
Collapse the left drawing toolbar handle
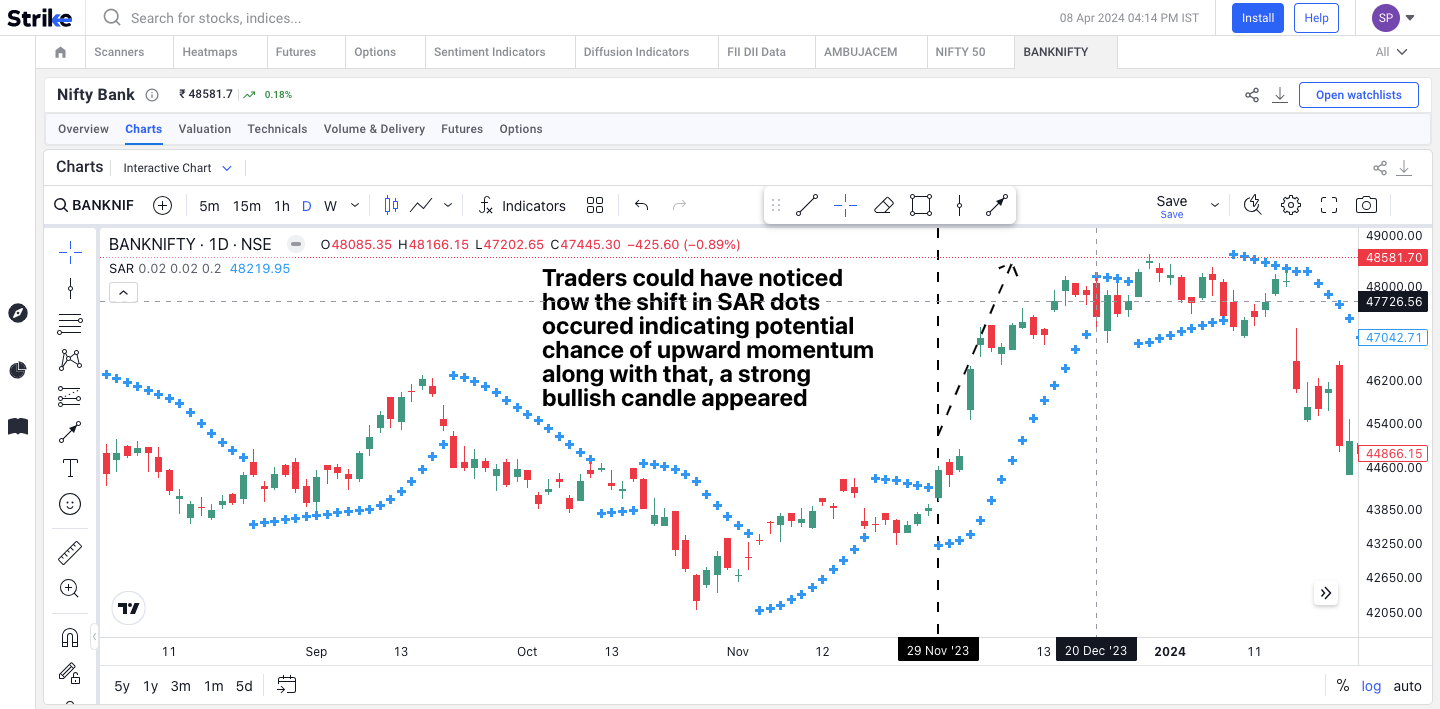94,635
